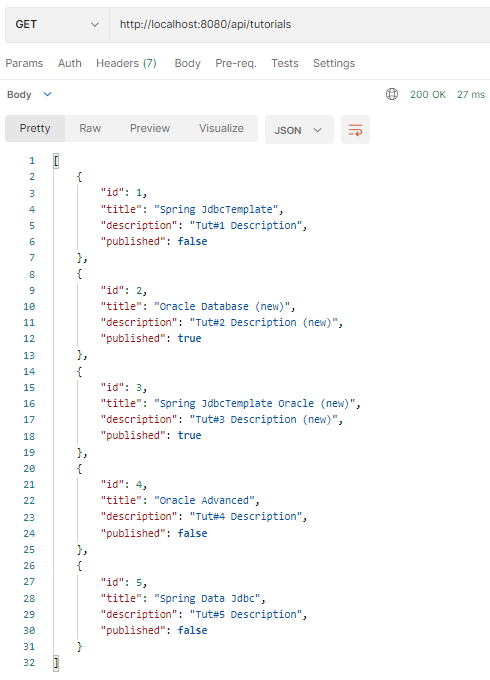Open the Pre-req. tab

click(236, 63)
